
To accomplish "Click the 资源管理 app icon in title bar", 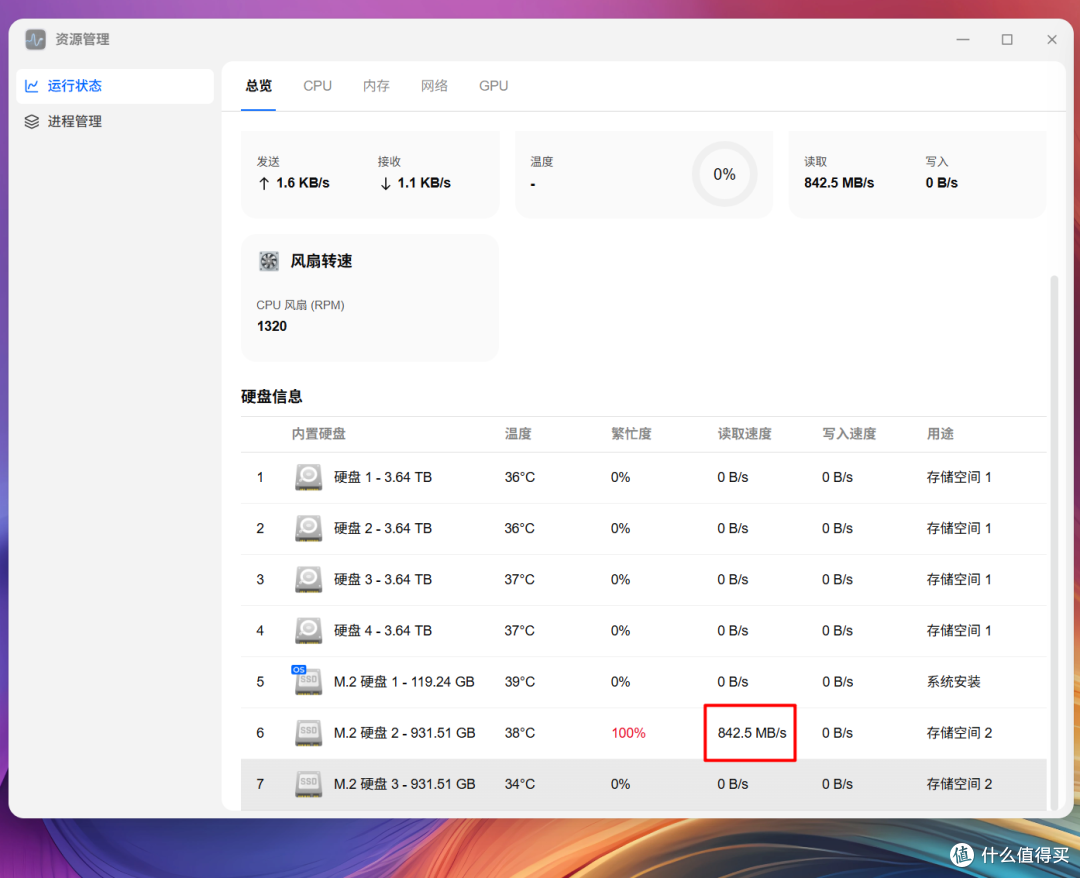I will tap(35, 39).
